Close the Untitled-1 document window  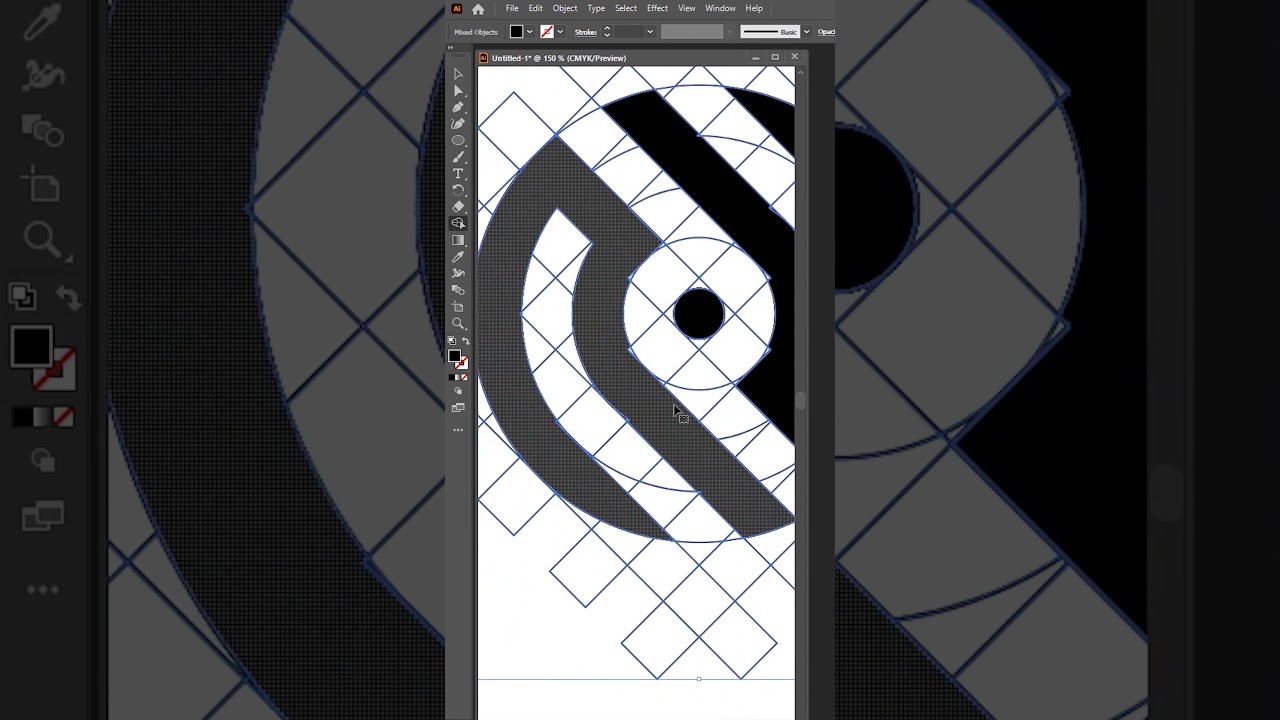[794, 57]
